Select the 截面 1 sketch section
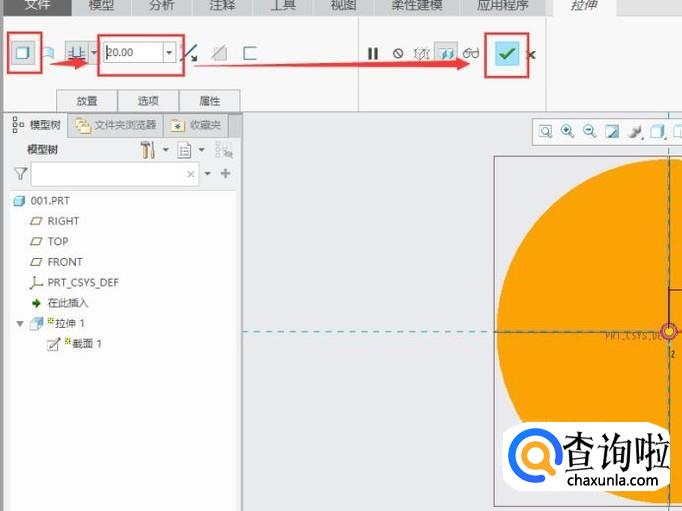 click(x=75, y=344)
